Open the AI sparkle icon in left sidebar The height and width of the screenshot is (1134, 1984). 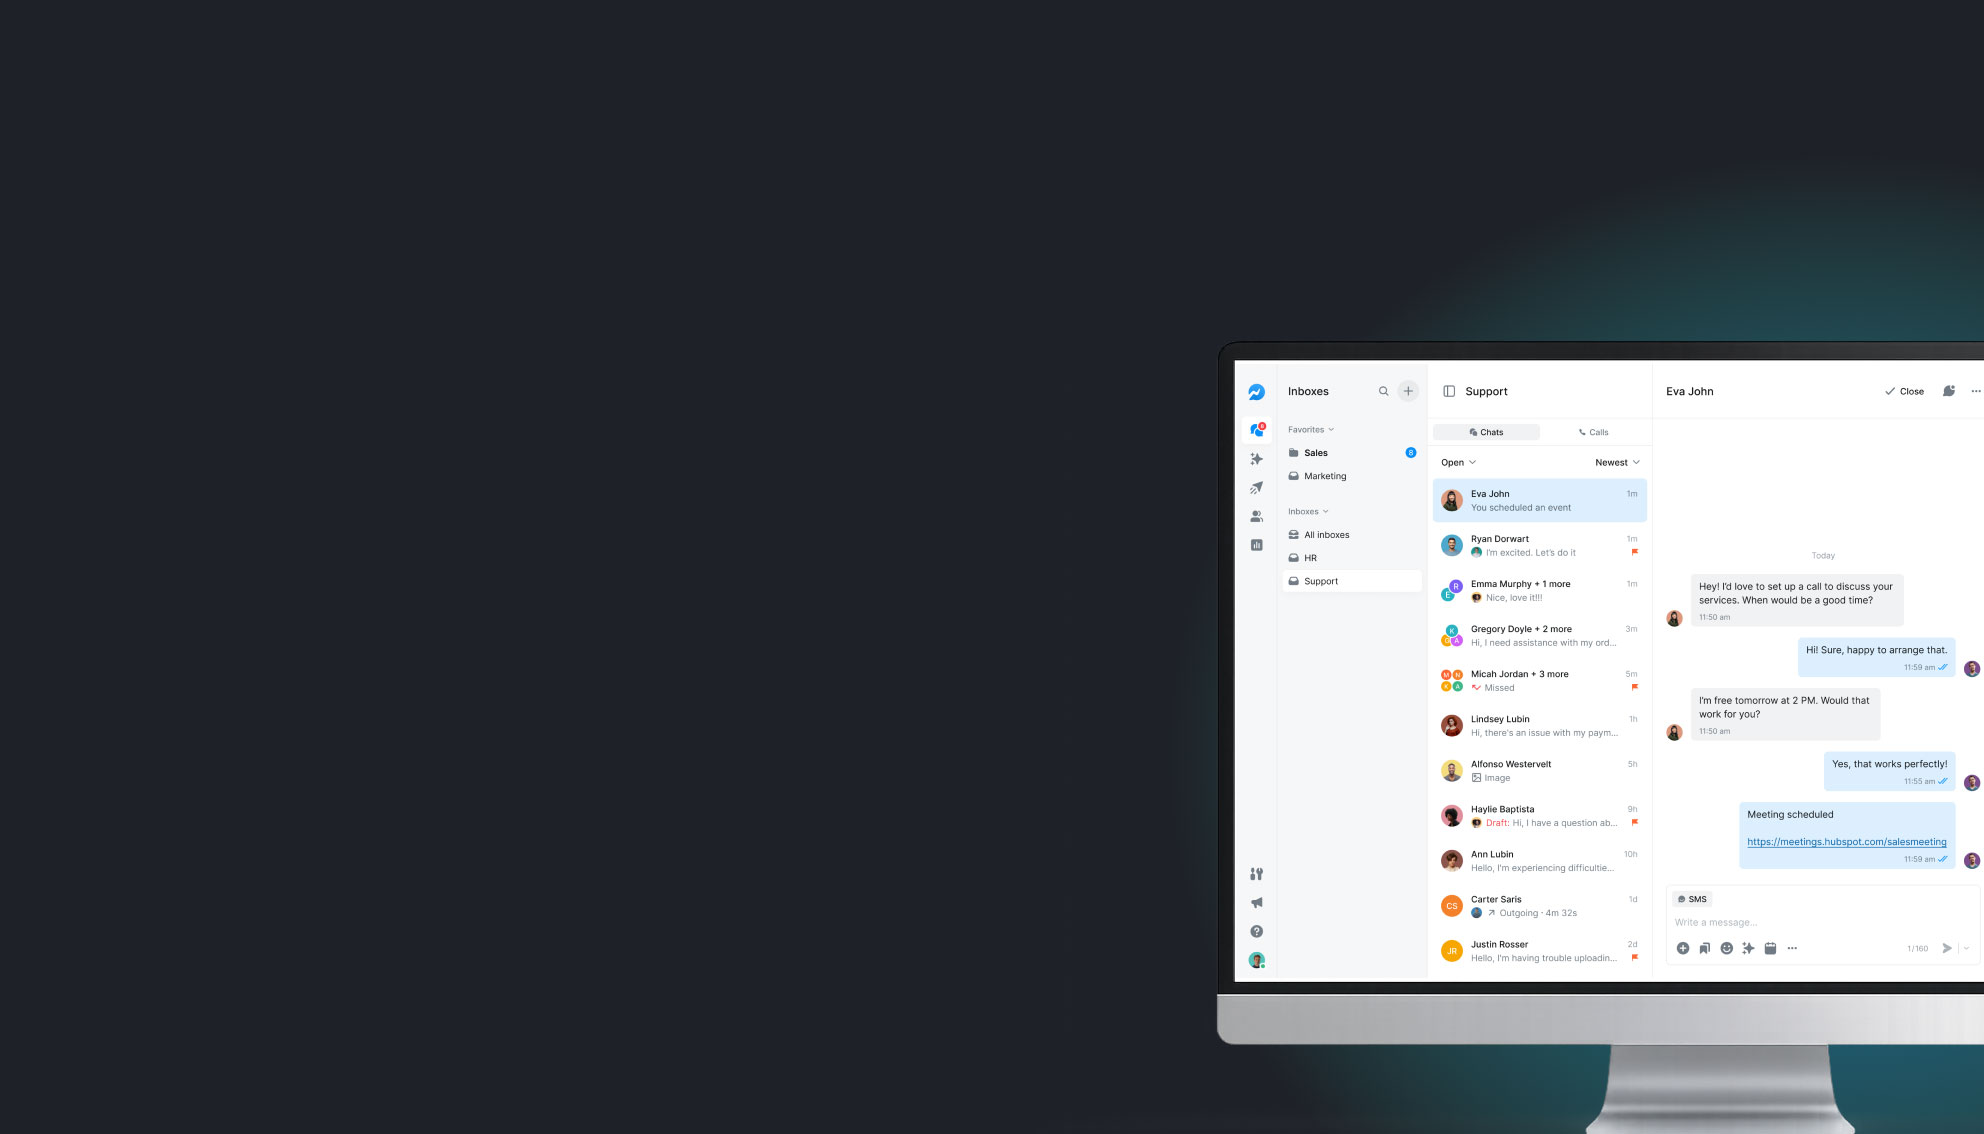click(1257, 459)
